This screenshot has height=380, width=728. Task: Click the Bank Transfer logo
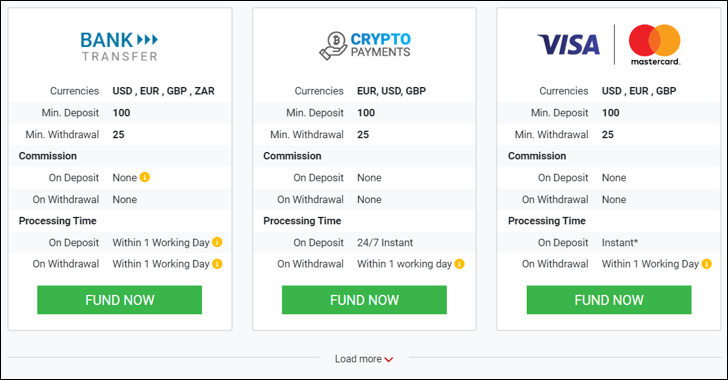[120, 46]
